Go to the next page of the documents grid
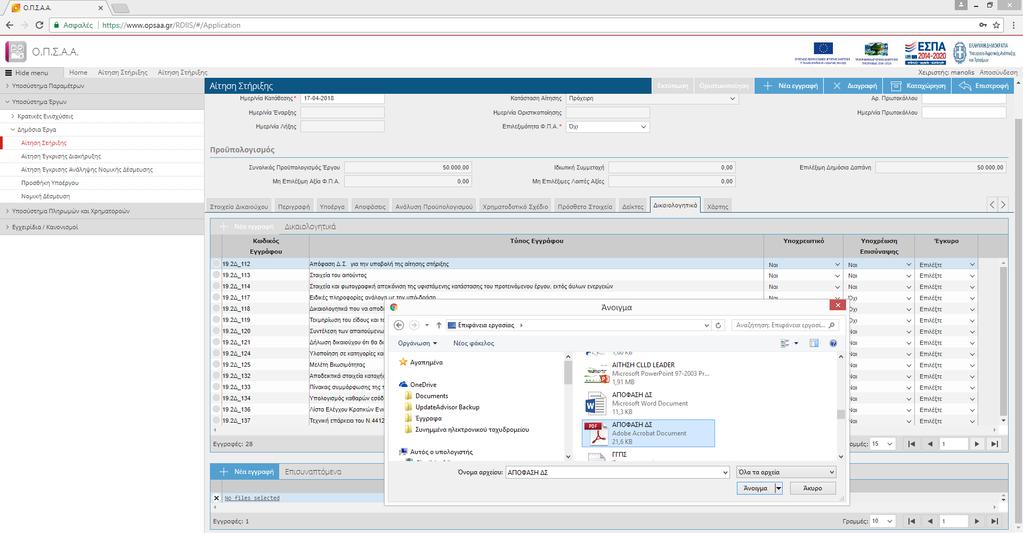Image resolution: width=1023 pixels, height=533 pixels. 977,444
